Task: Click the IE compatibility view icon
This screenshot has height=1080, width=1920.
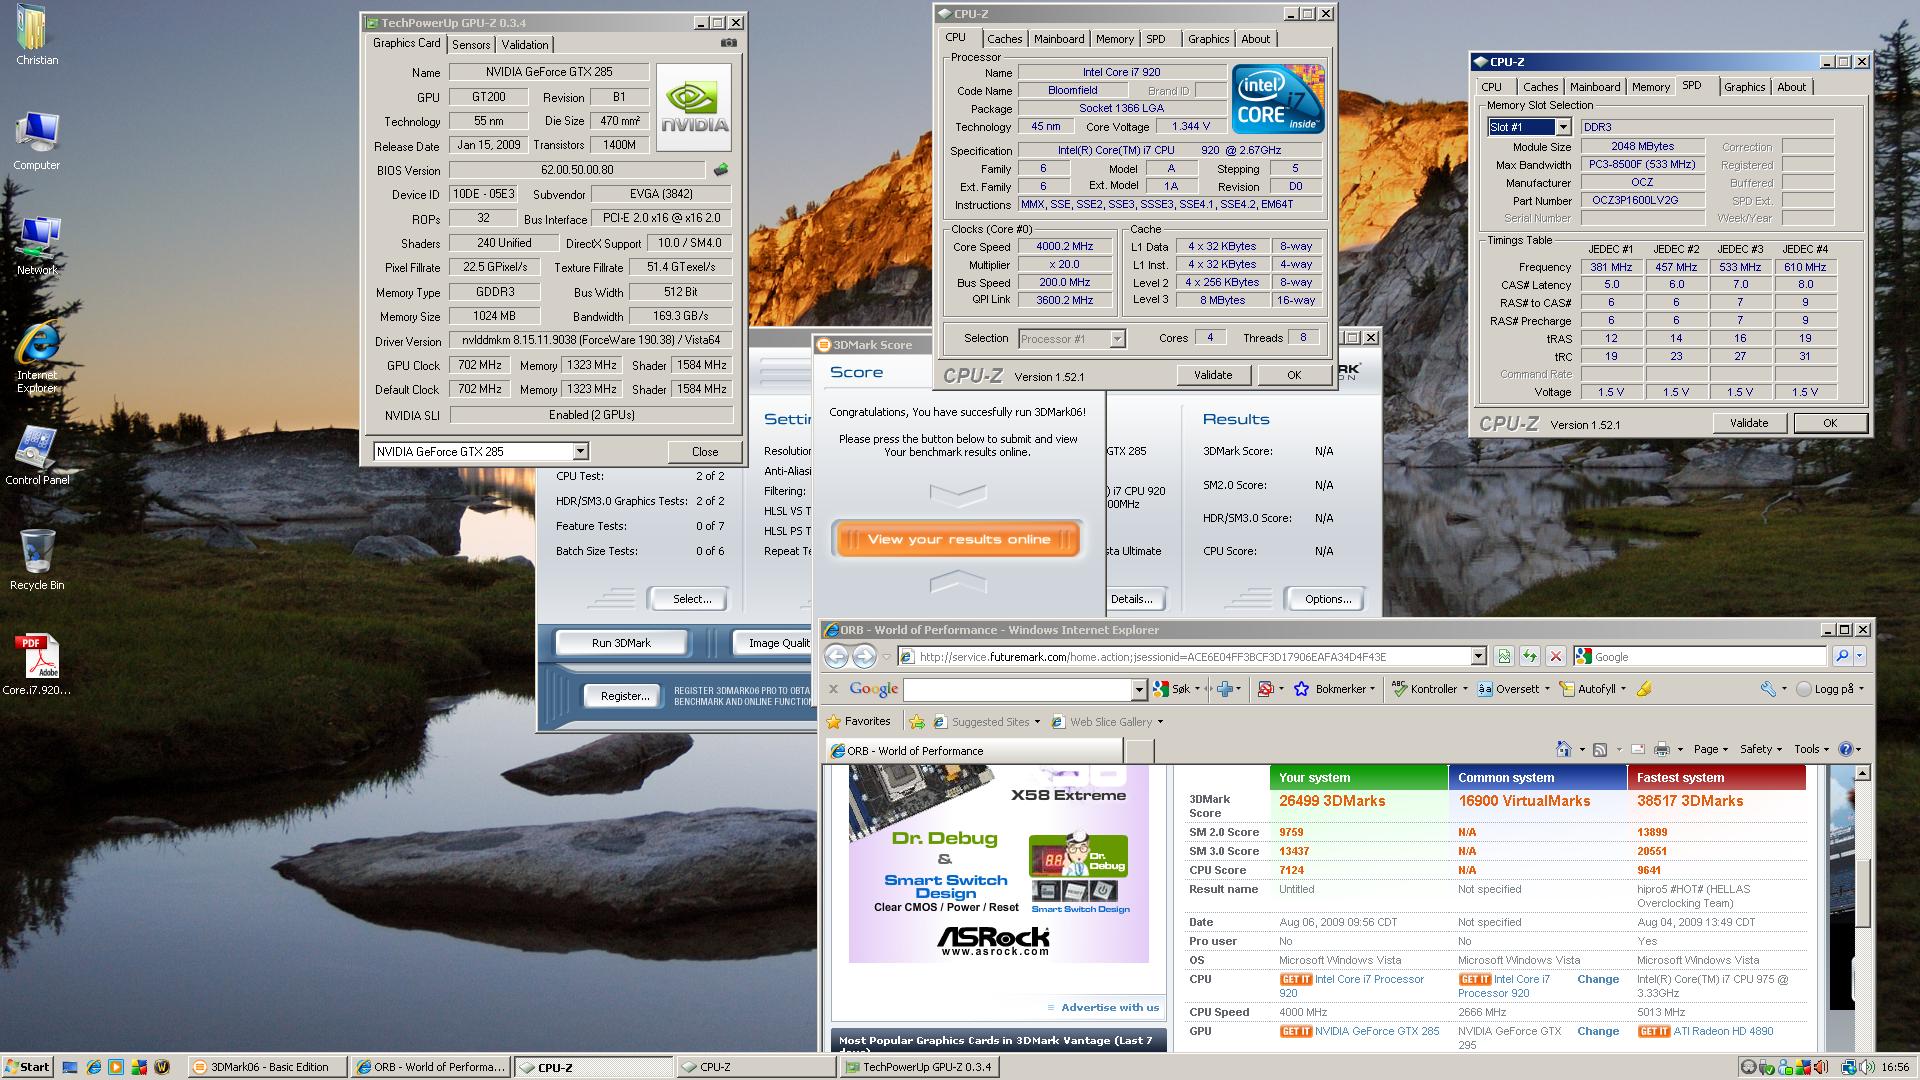Action: (1504, 656)
